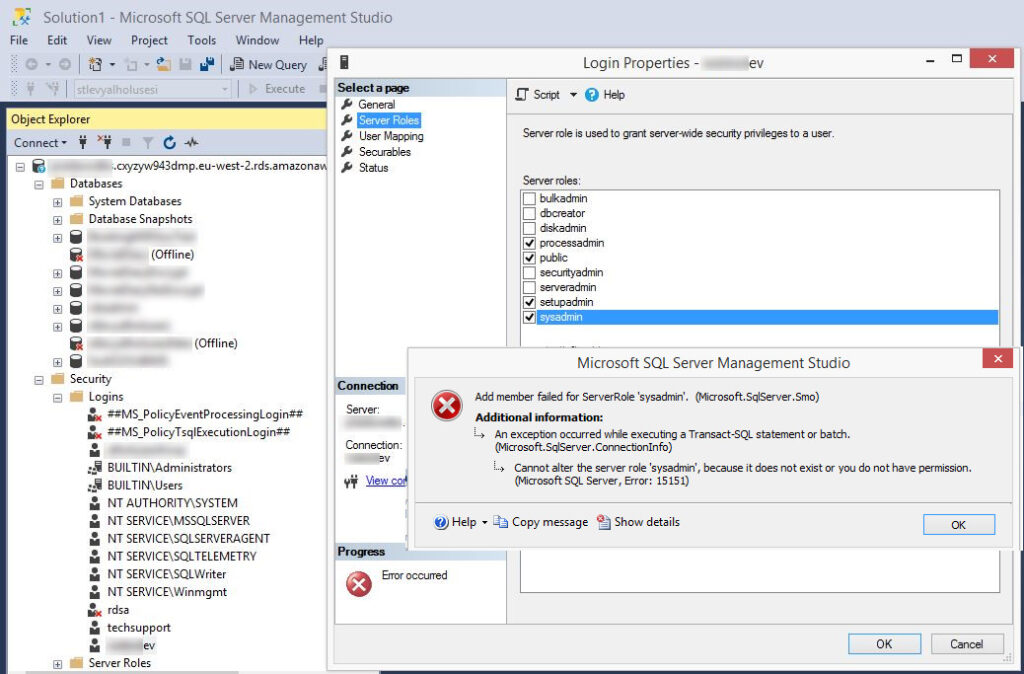The width and height of the screenshot is (1024, 674).
Task: Click the NT SERVICE\SQLTELEMETRY login icon
Action: point(95,556)
